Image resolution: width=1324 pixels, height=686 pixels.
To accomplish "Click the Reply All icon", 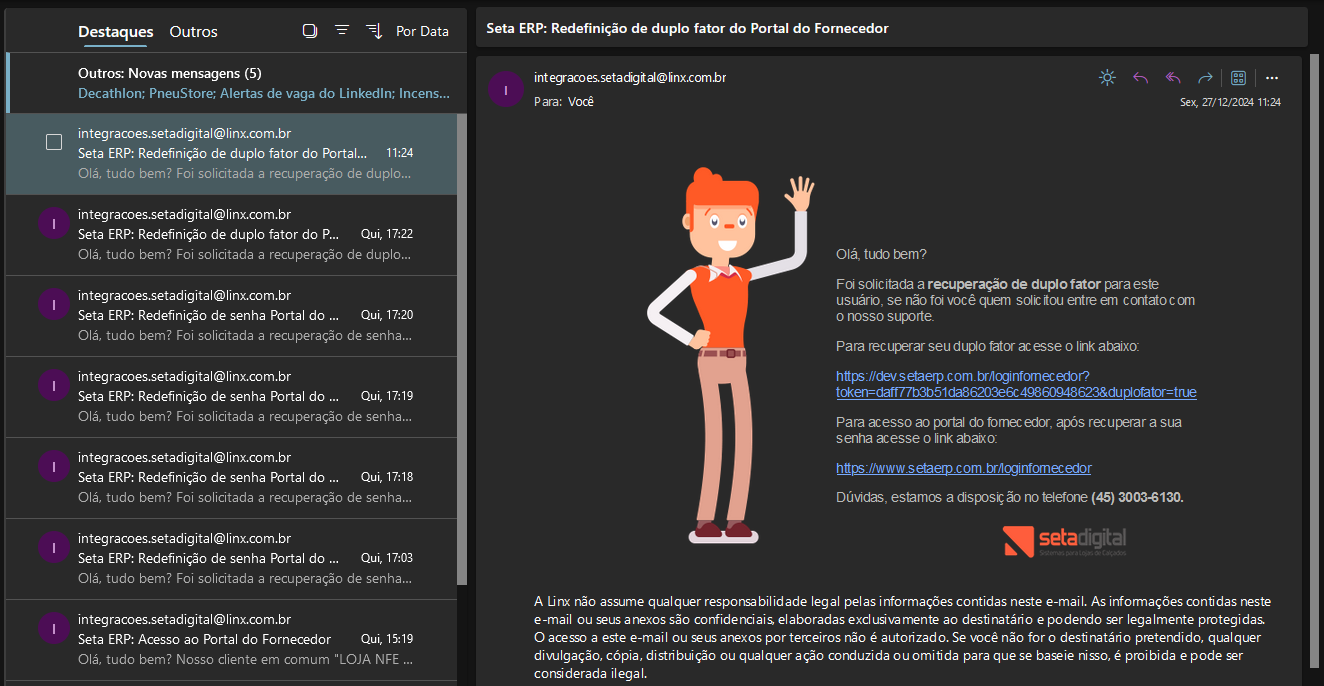I will (x=1173, y=78).
